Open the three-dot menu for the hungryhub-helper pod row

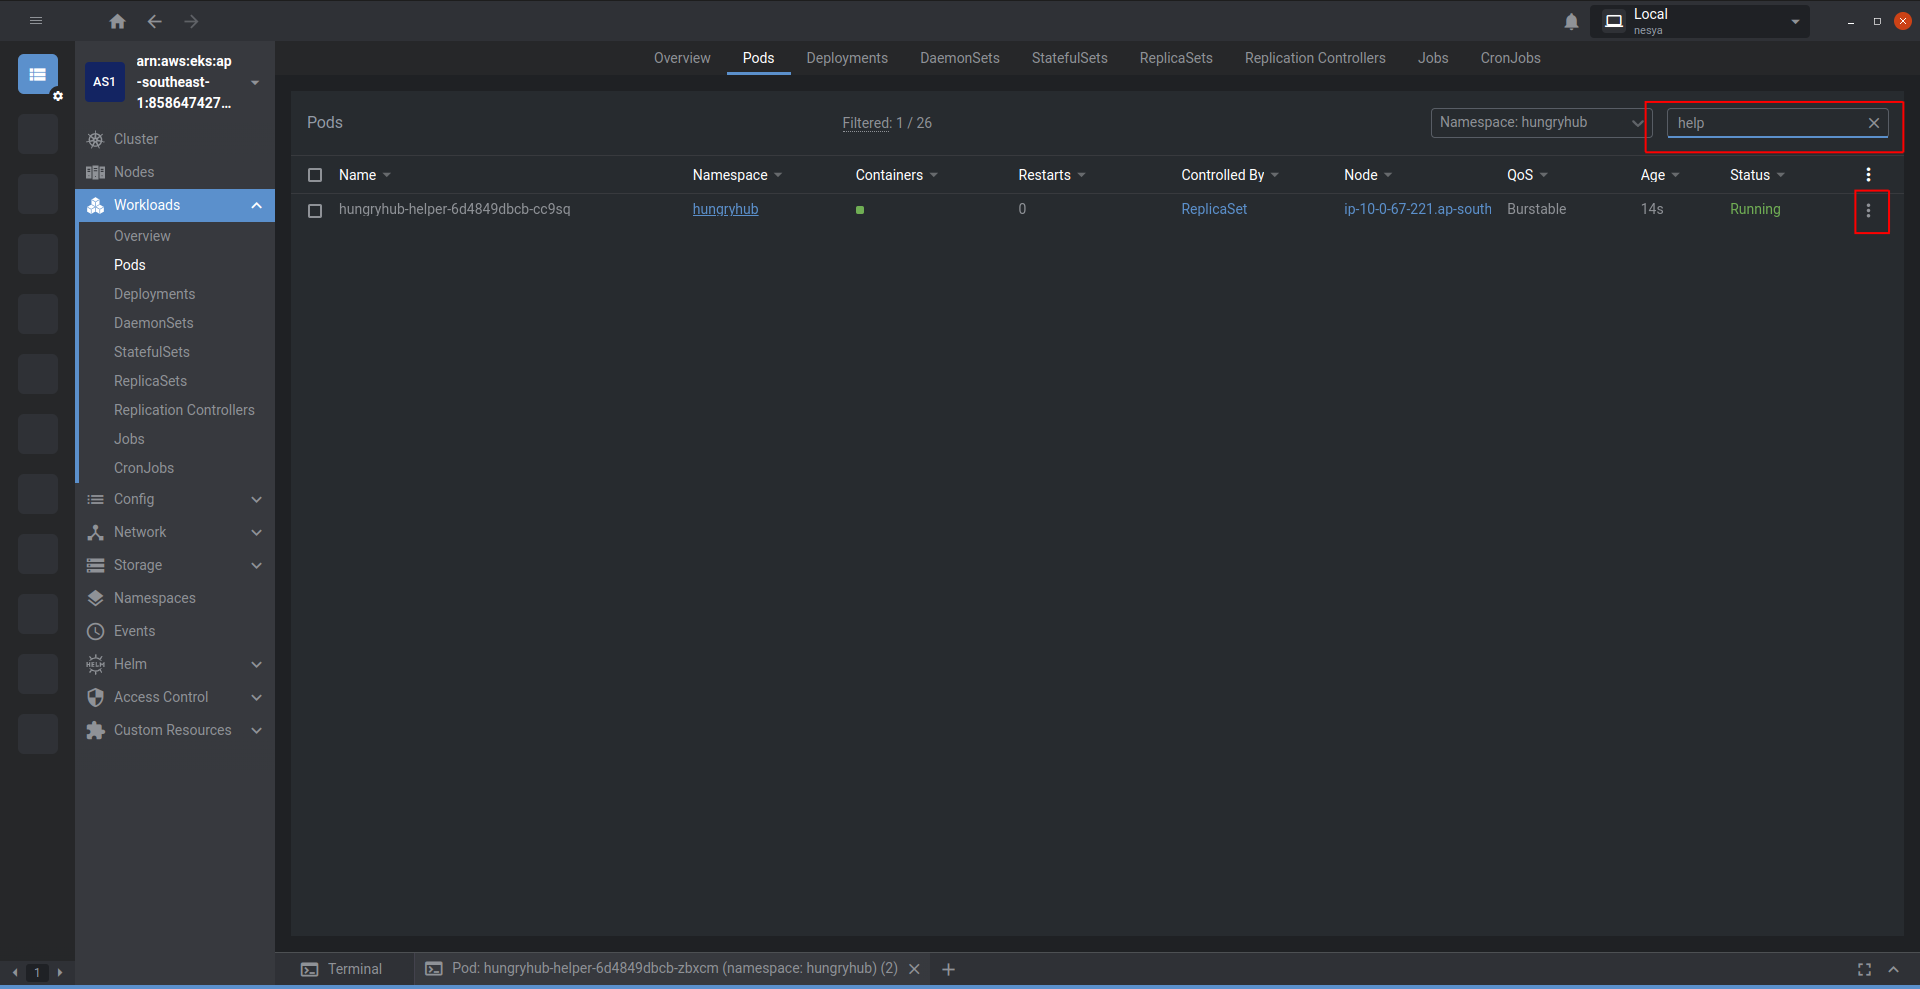coord(1868,211)
